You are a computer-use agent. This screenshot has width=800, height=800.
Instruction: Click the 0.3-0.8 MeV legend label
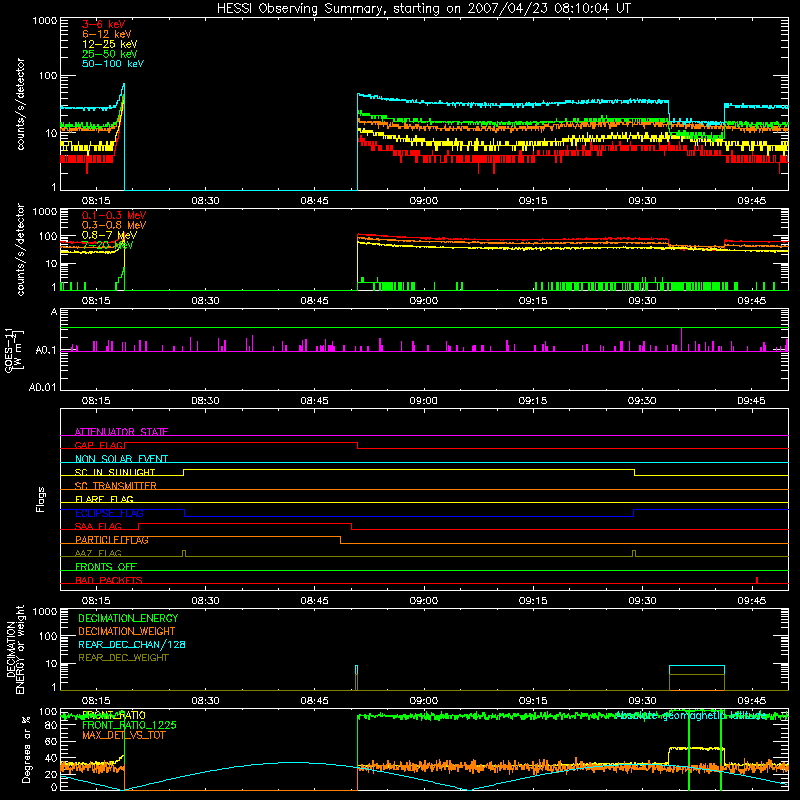click(x=114, y=225)
